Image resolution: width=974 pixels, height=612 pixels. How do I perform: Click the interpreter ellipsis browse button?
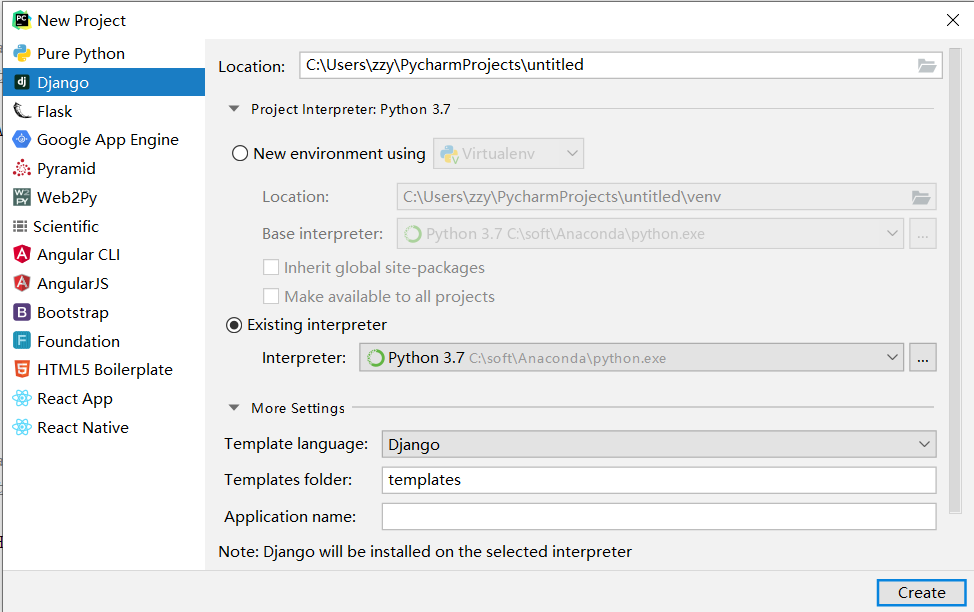(923, 358)
